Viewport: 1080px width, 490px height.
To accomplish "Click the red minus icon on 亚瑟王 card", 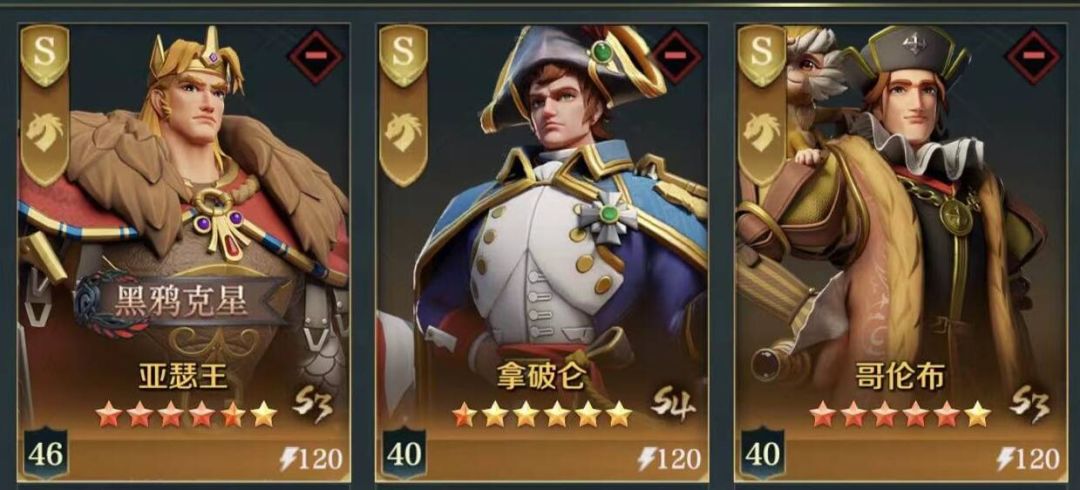I will click(315, 57).
